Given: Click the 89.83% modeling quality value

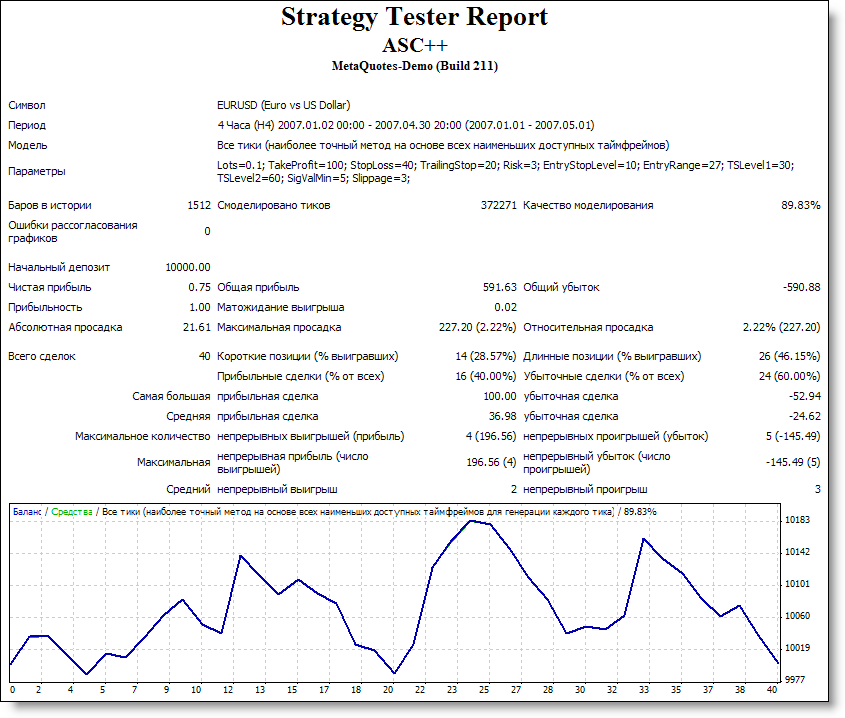Looking at the screenshot, I should [x=800, y=205].
